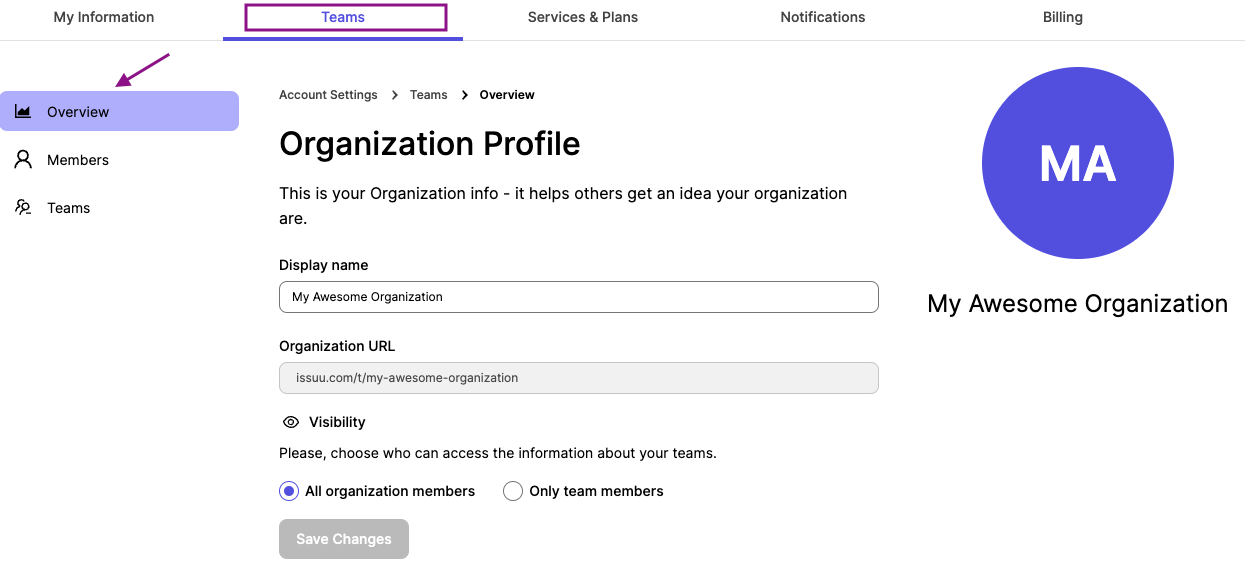Switch to the Teams top tab
Image resolution: width=1245 pixels, height=568 pixels.
343,17
